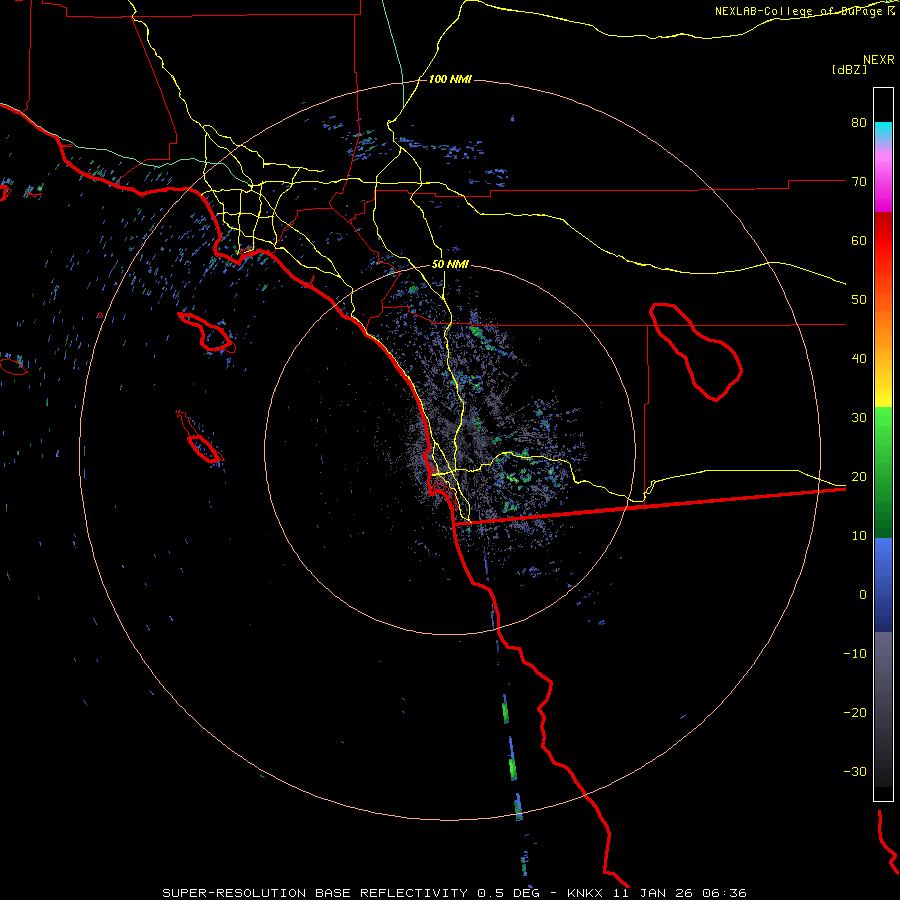
Task: Select the 50 value on the dBZ scale
Action: click(859, 300)
